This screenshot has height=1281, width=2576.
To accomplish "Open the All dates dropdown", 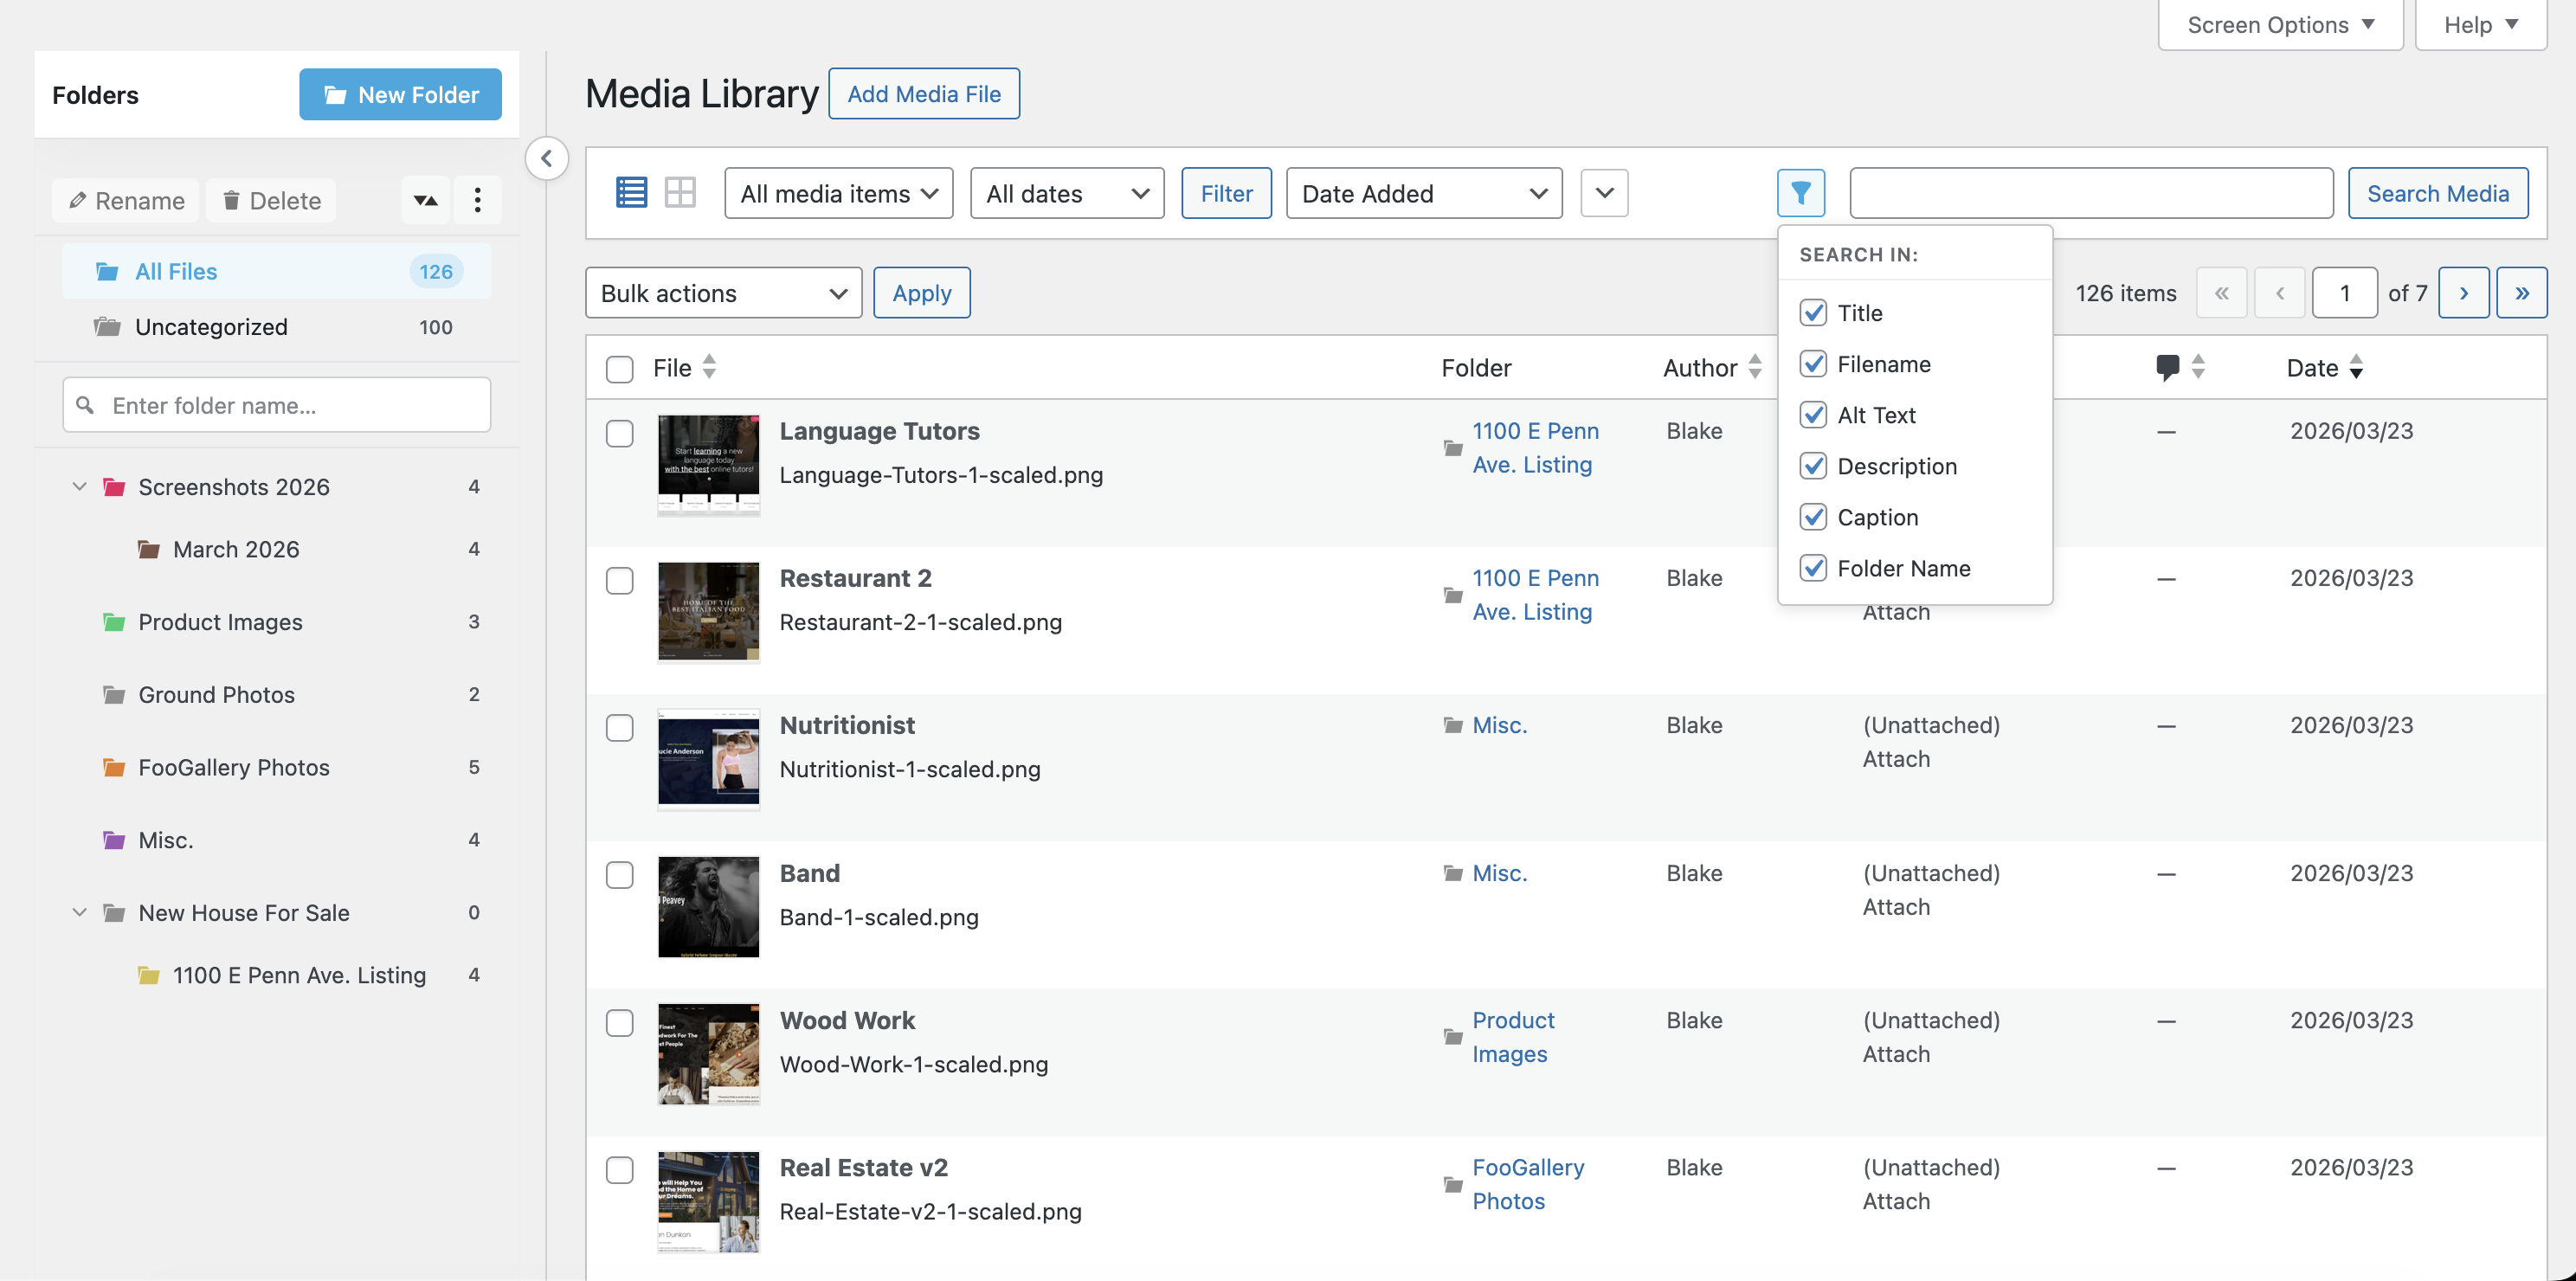I will pos(1066,192).
